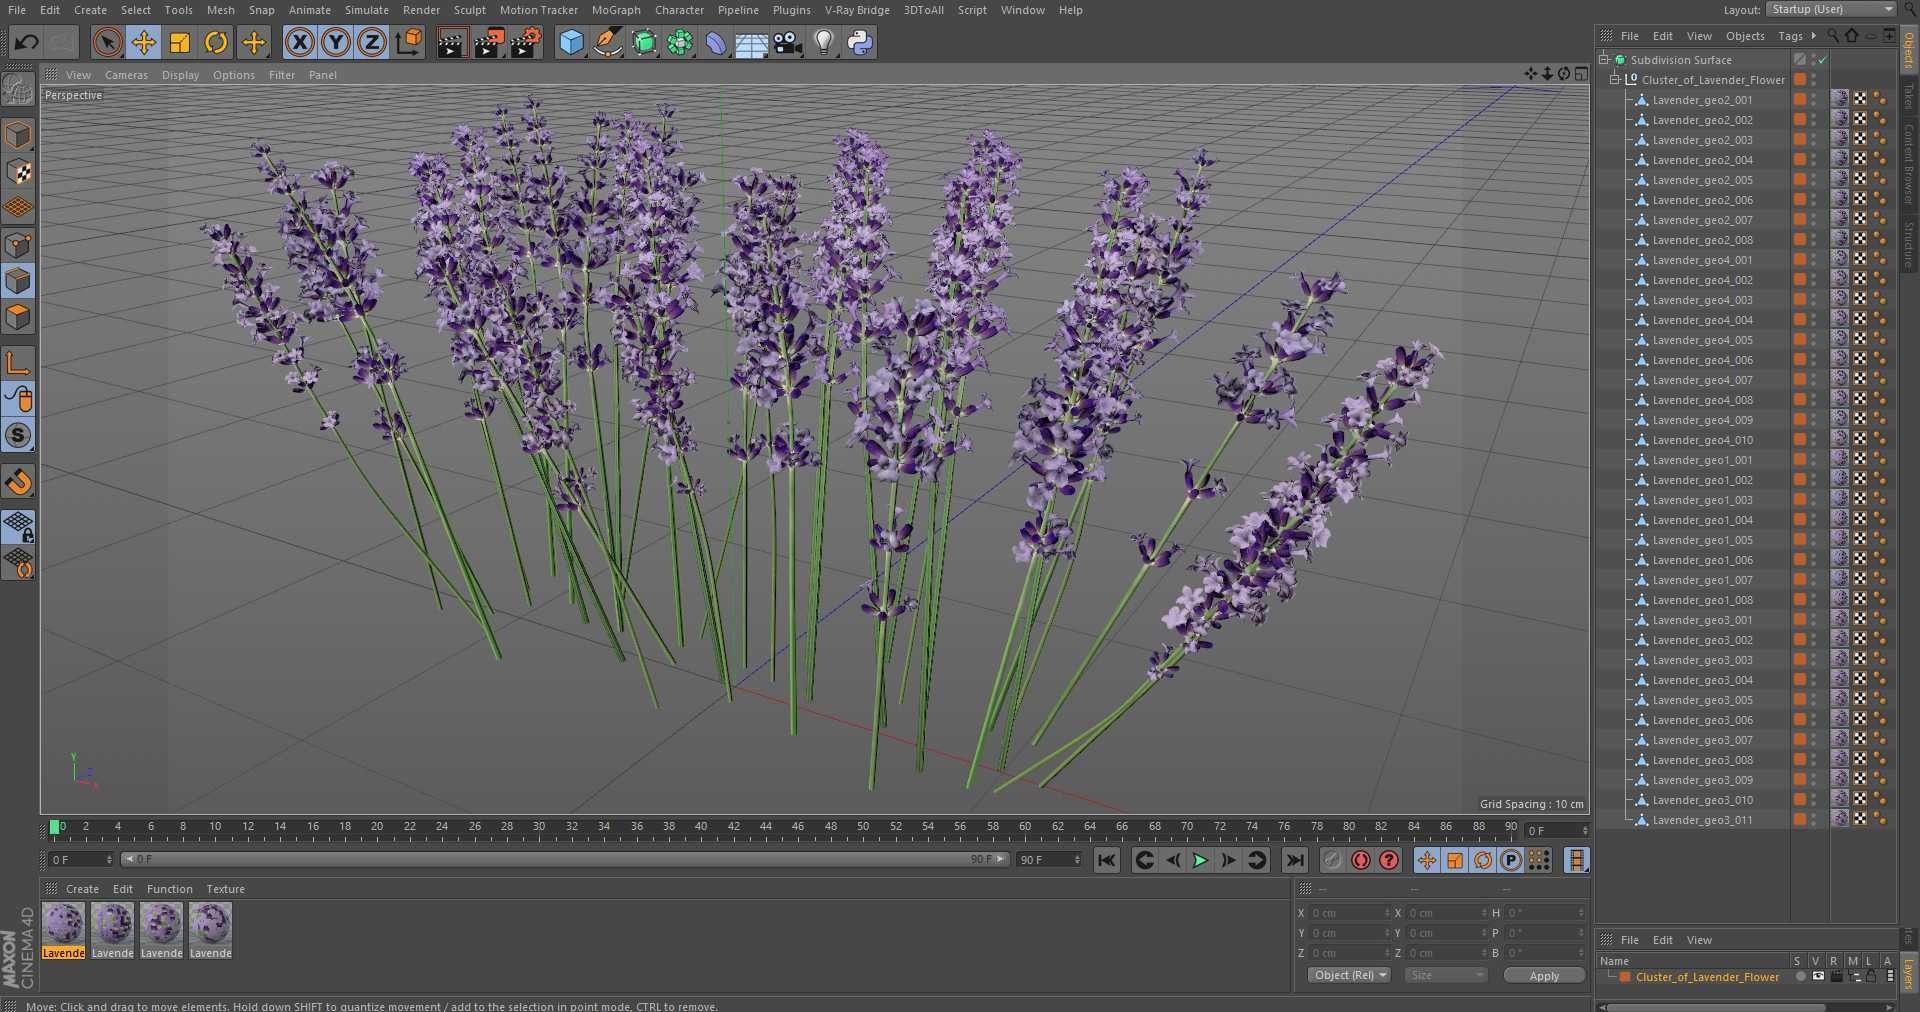Toggle Snap enable icon
The width and height of the screenshot is (1920, 1012).
(18, 436)
